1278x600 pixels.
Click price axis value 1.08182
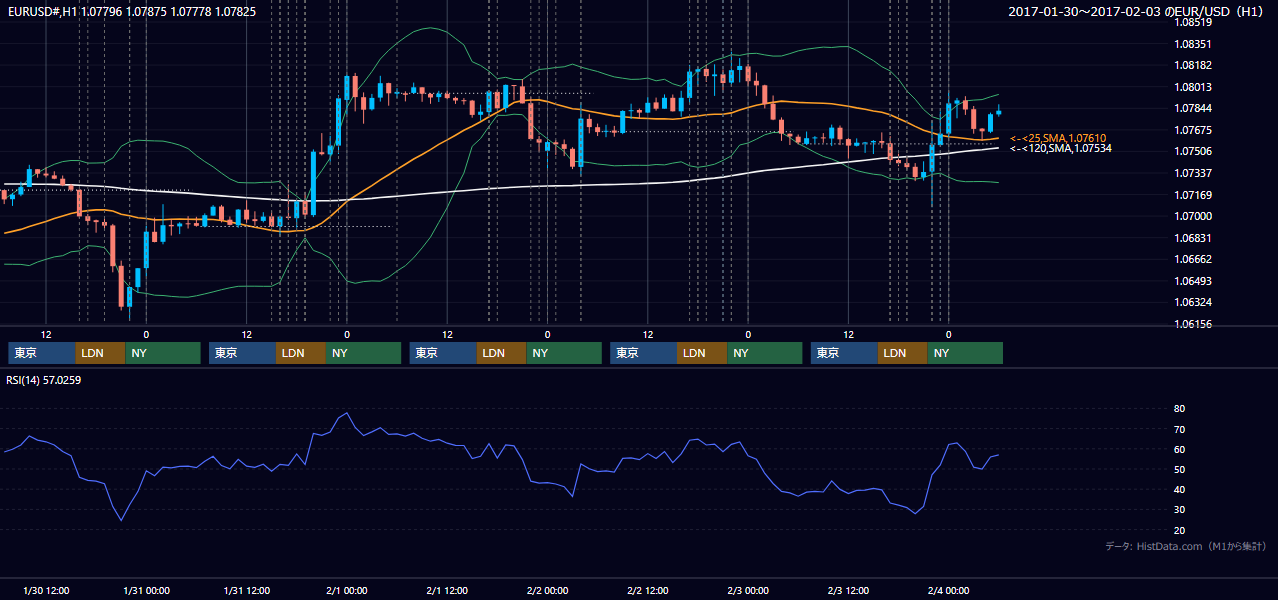click(1193, 65)
